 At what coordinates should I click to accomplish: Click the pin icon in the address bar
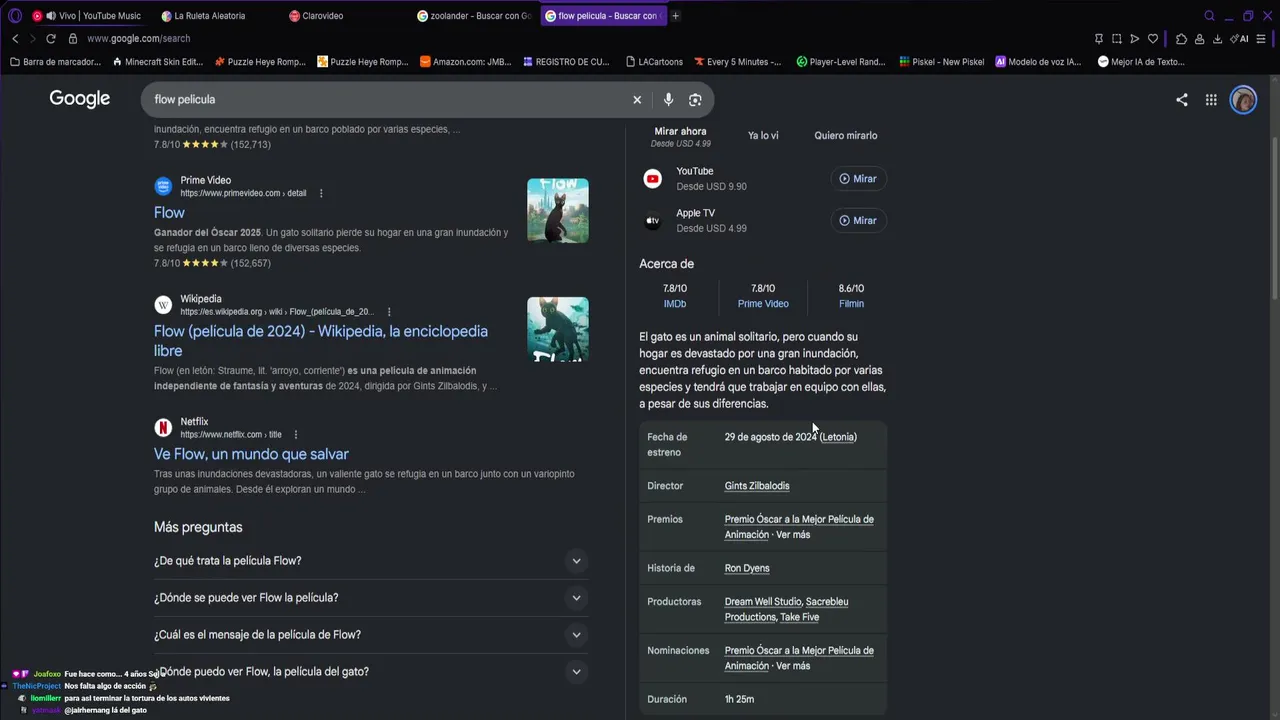point(1099,39)
